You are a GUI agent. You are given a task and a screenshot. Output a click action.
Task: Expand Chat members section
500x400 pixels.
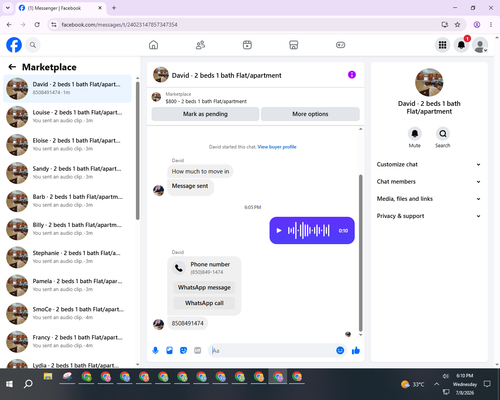(x=429, y=182)
